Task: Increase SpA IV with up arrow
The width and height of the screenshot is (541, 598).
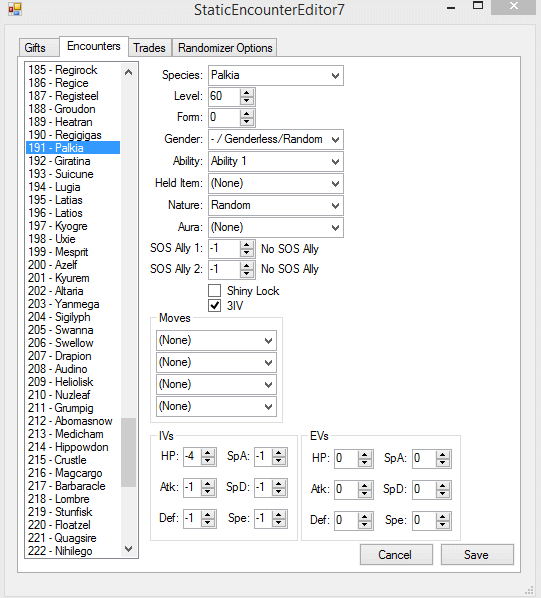Action: coord(279,453)
